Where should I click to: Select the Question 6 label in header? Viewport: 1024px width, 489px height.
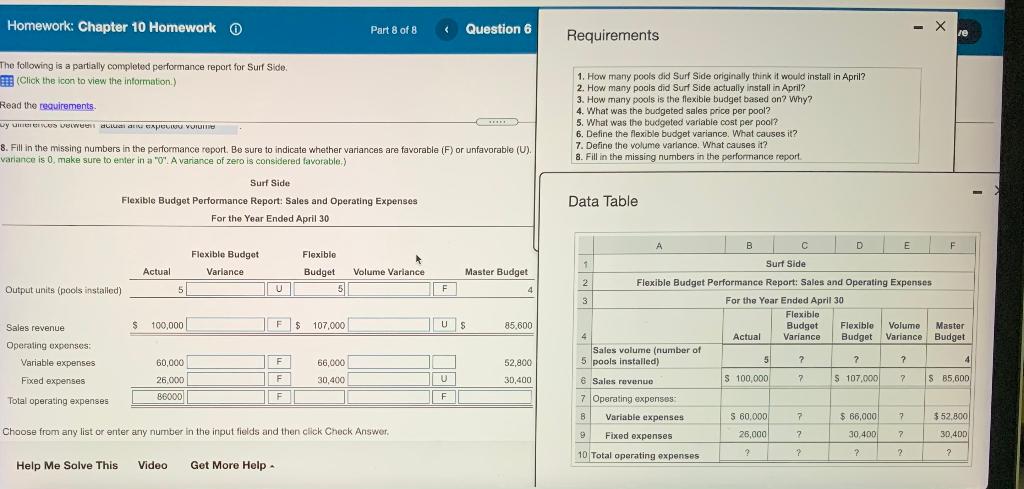tap(498, 29)
